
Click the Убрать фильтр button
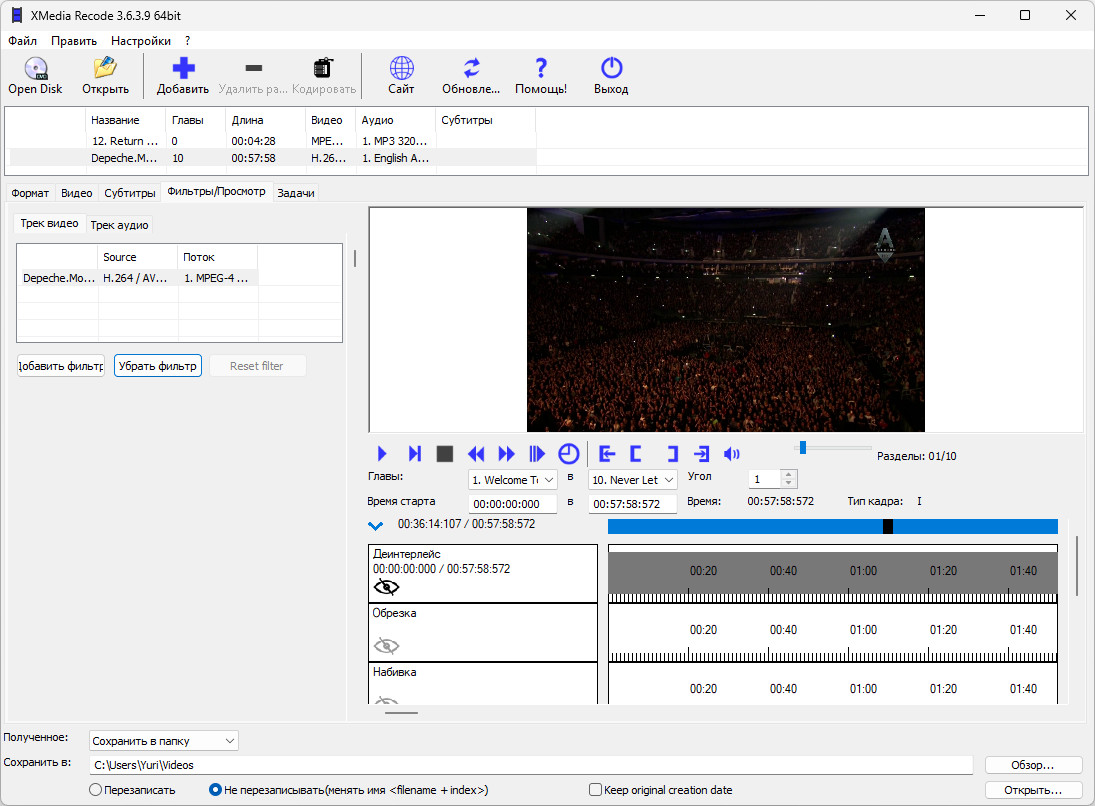click(158, 366)
